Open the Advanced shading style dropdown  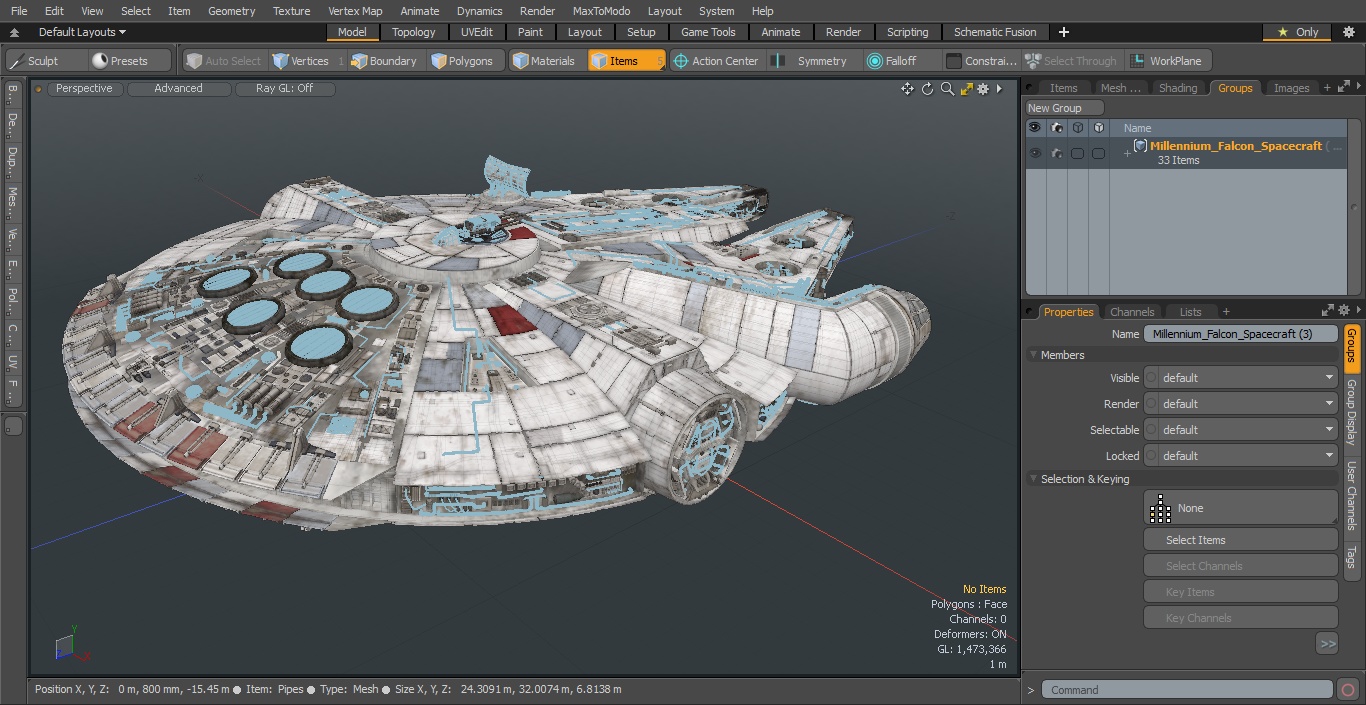(x=178, y=88)
